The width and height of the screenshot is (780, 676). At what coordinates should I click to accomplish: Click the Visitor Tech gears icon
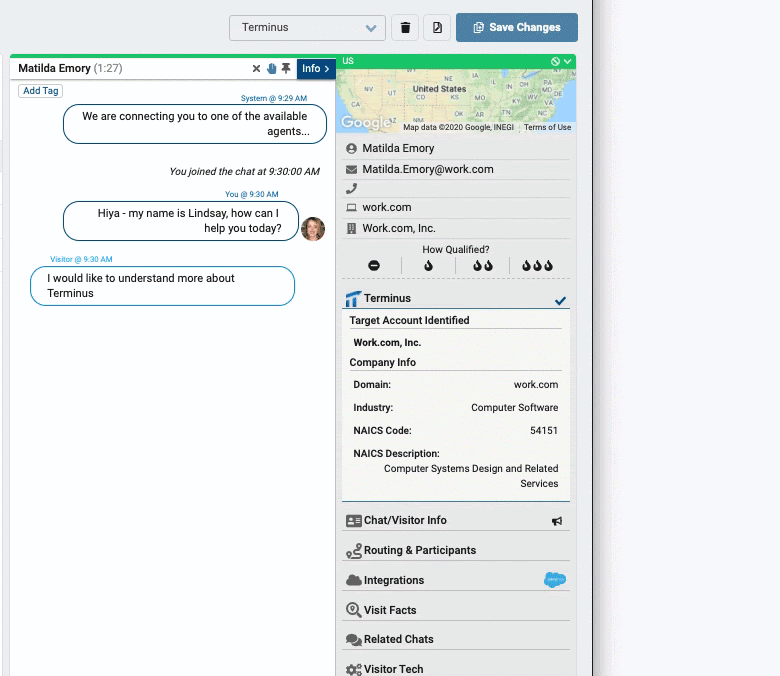pos(353,670)
